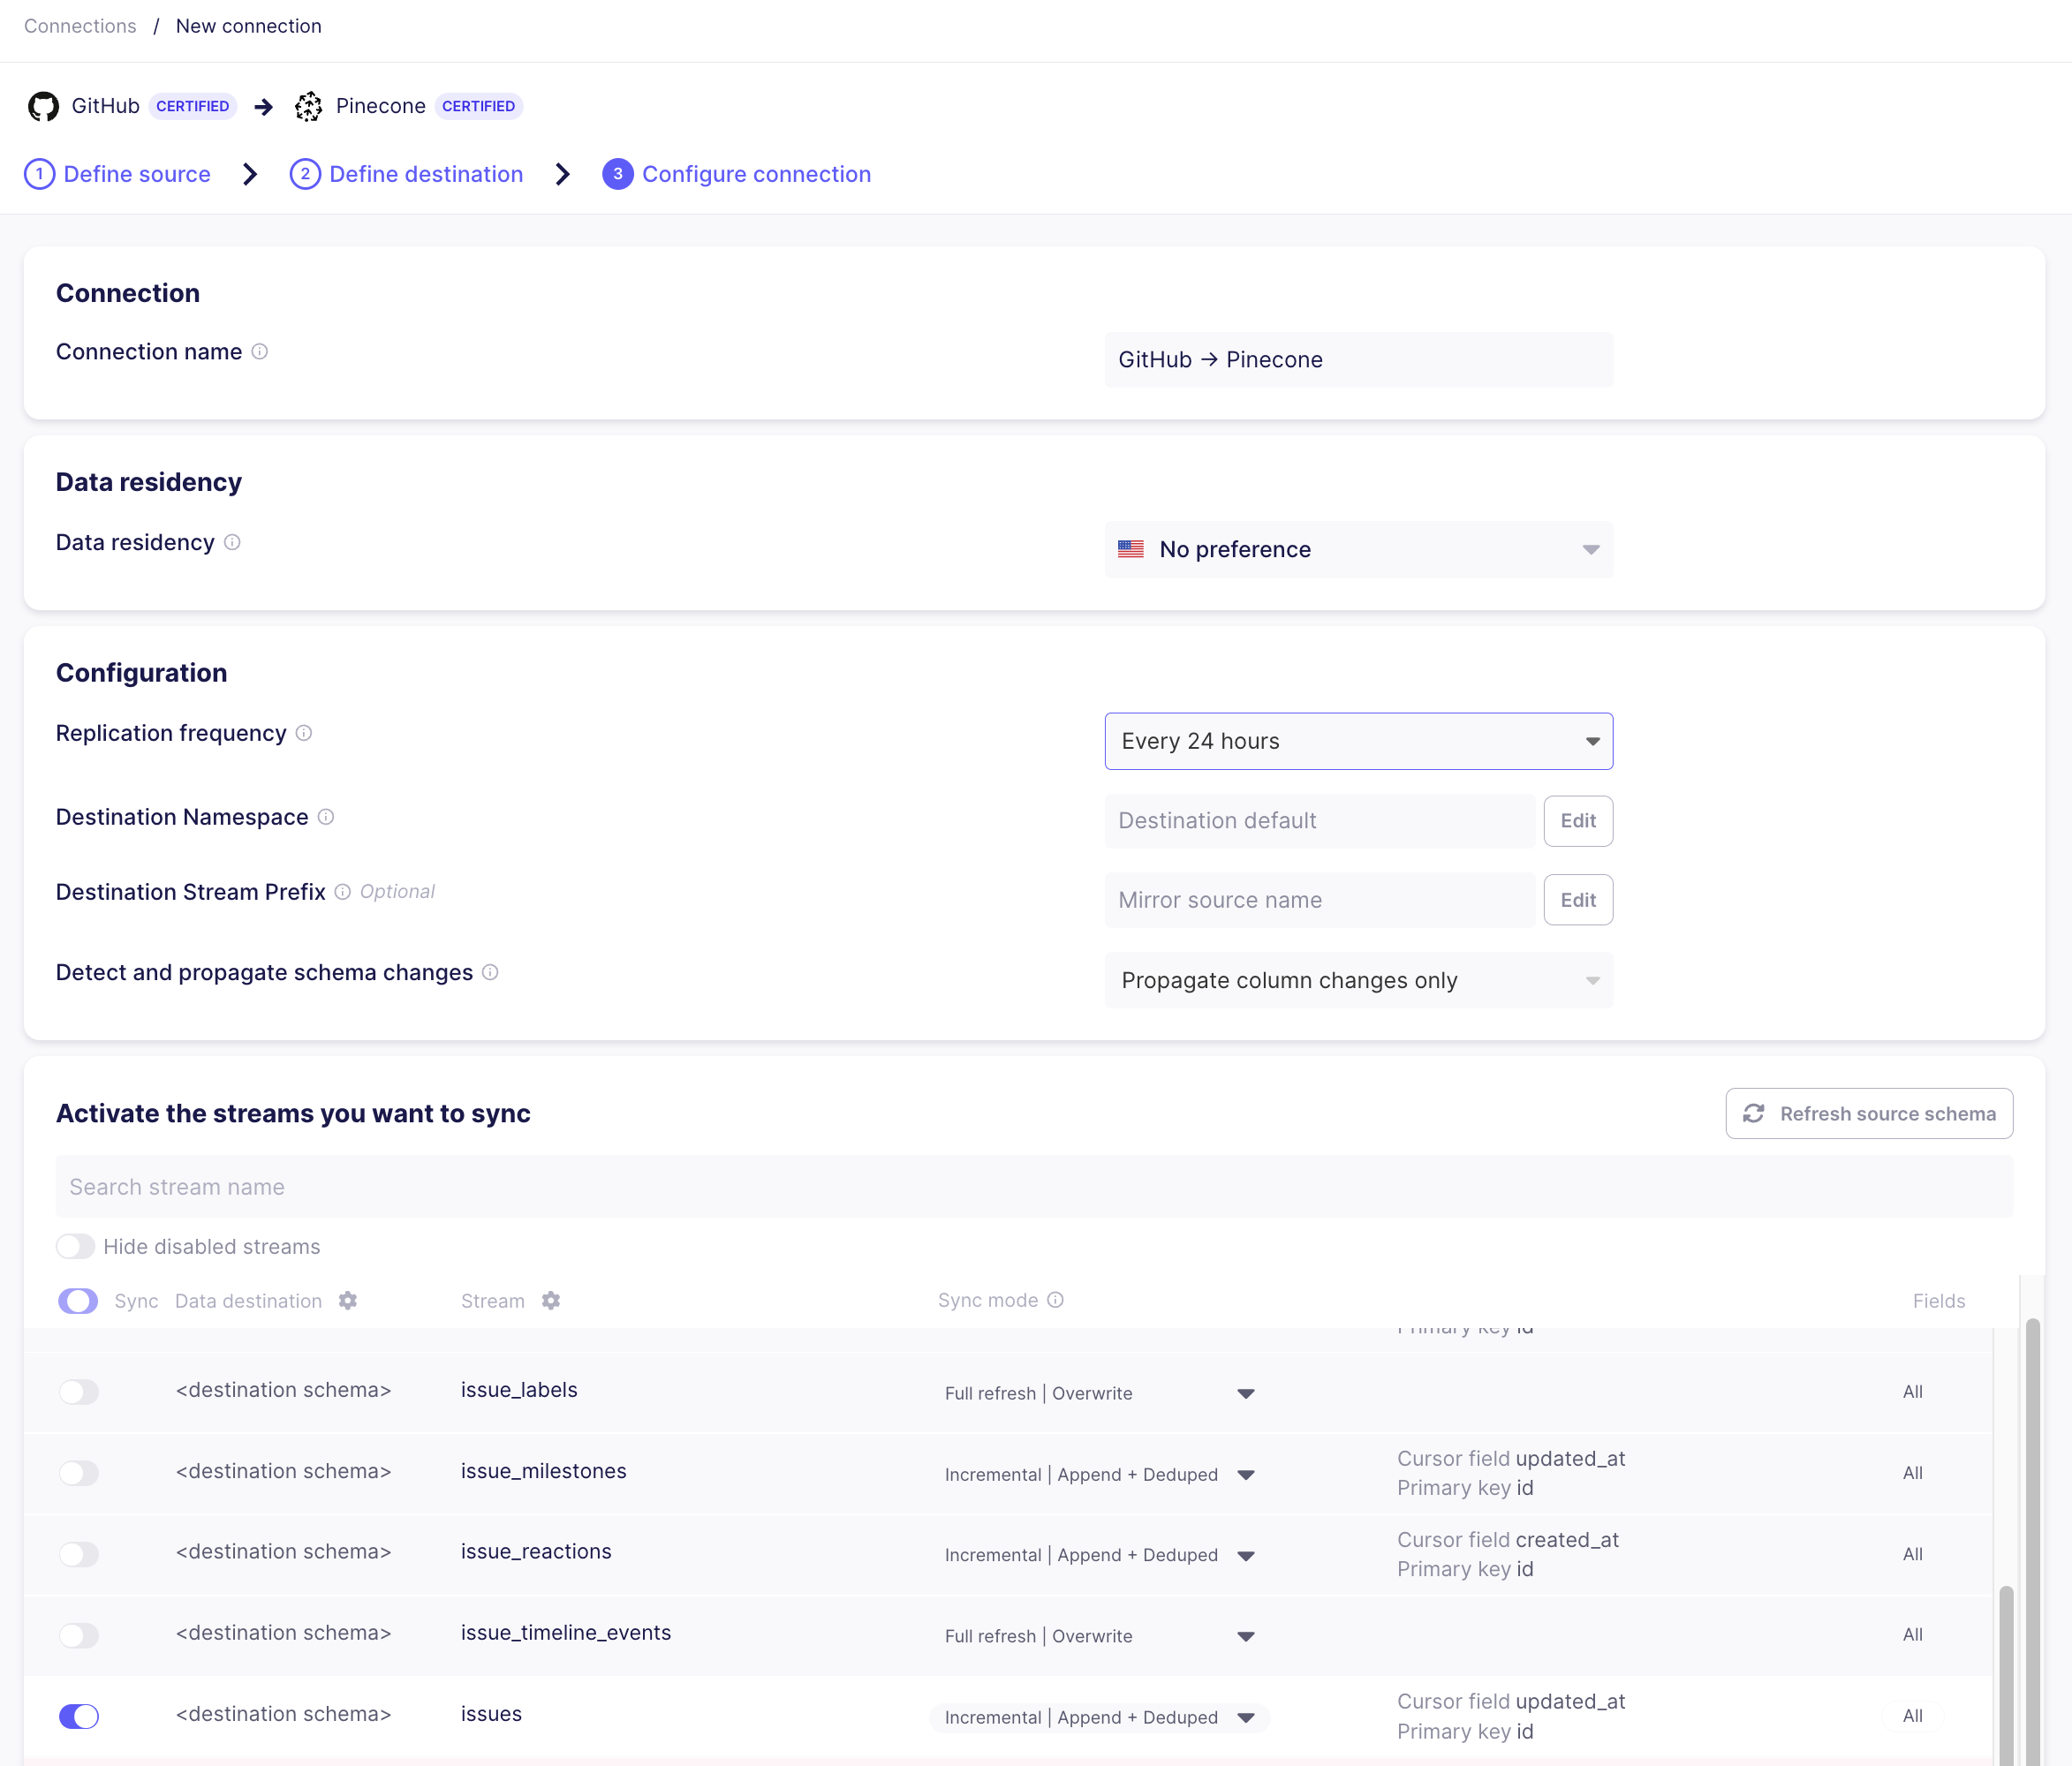The width and height of the screenshot is (2072, 1766).
Task: Click Edit beside Destination Namespace
Action: point(1578,820)
